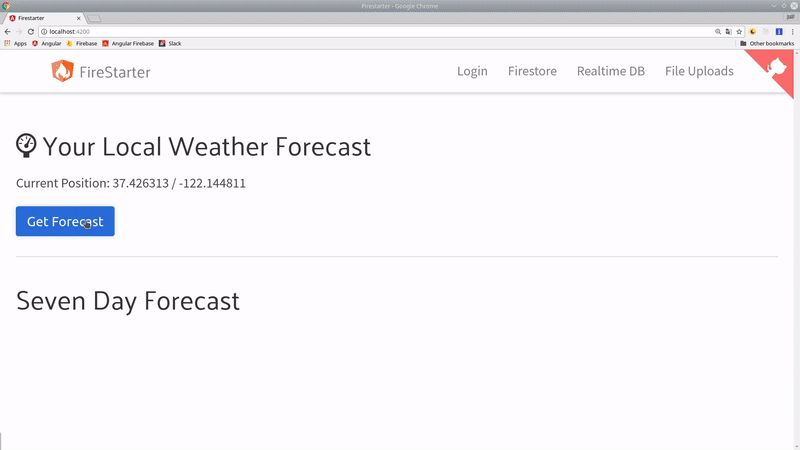Click the FireStarter flame logo
800x450 pixels.
(x=63, y=71)
